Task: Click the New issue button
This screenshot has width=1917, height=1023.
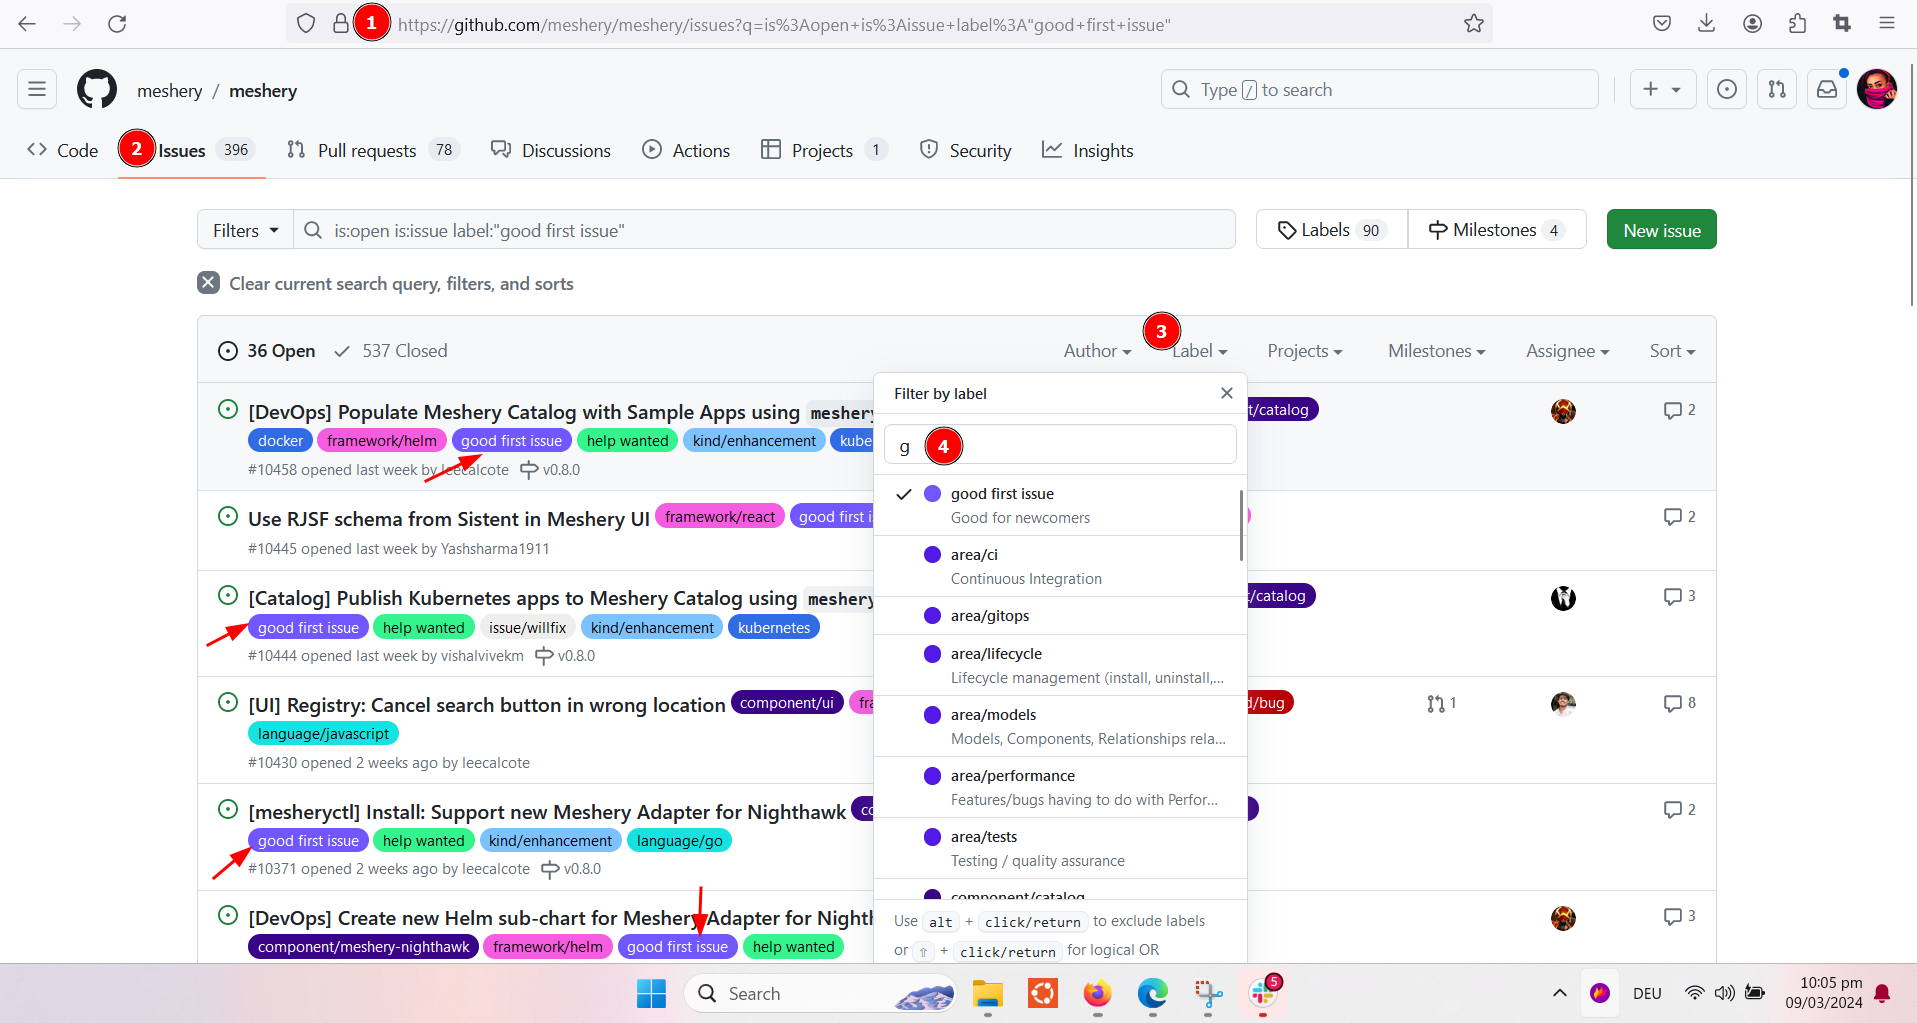Action: tap(1661, 230)
